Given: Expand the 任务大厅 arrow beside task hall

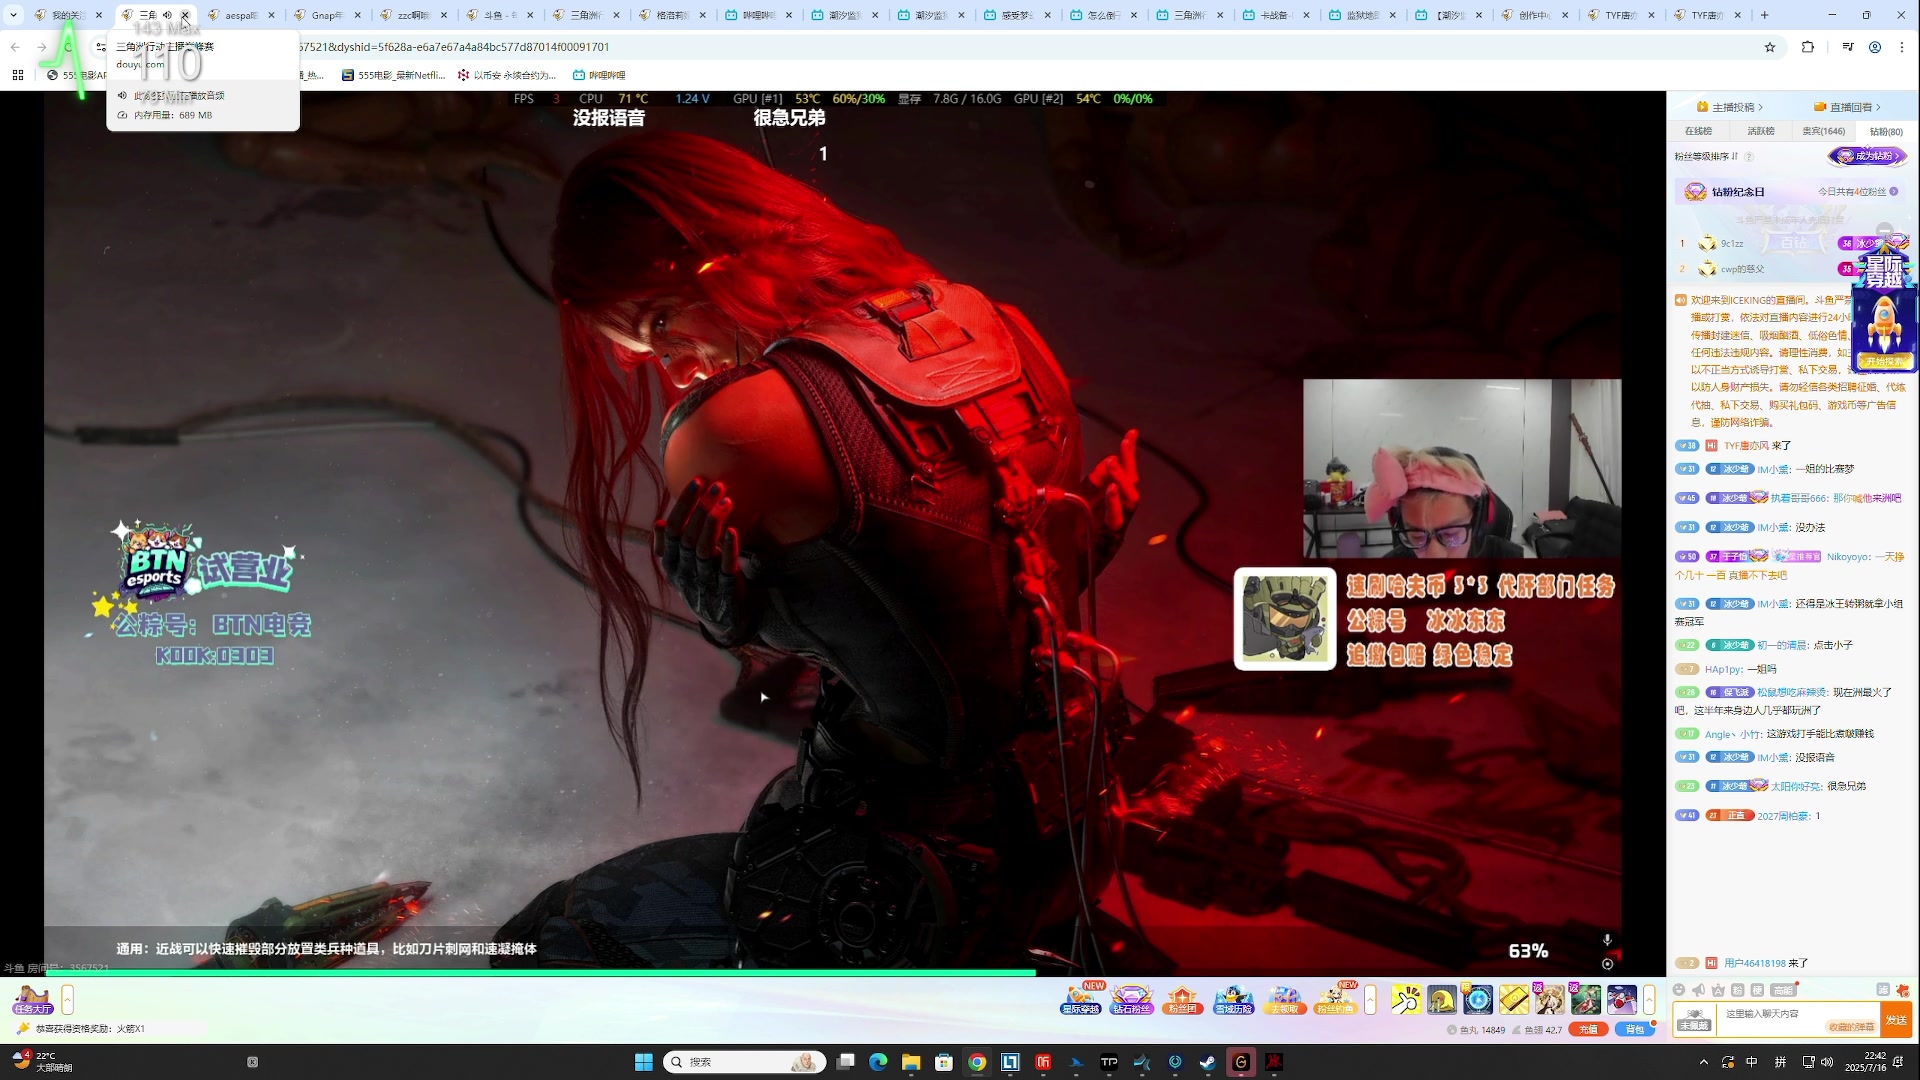Looking at the screenshot, I should pos(67,999).
